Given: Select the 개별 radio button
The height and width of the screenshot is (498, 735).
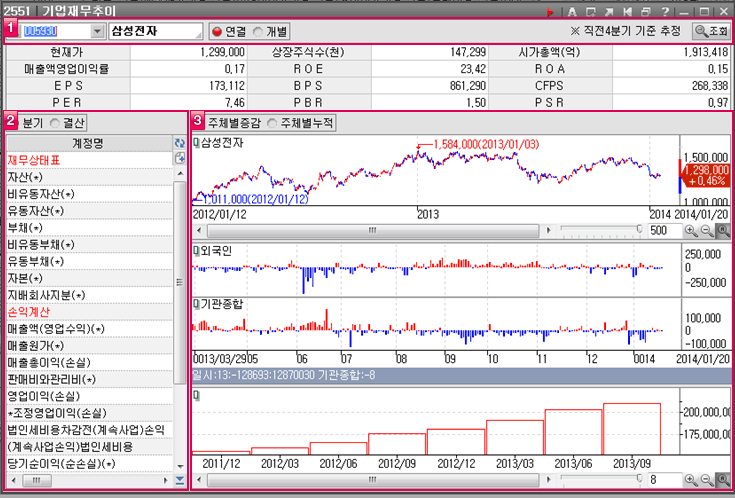Looking at the screenshot, I should tap(258, 31).
